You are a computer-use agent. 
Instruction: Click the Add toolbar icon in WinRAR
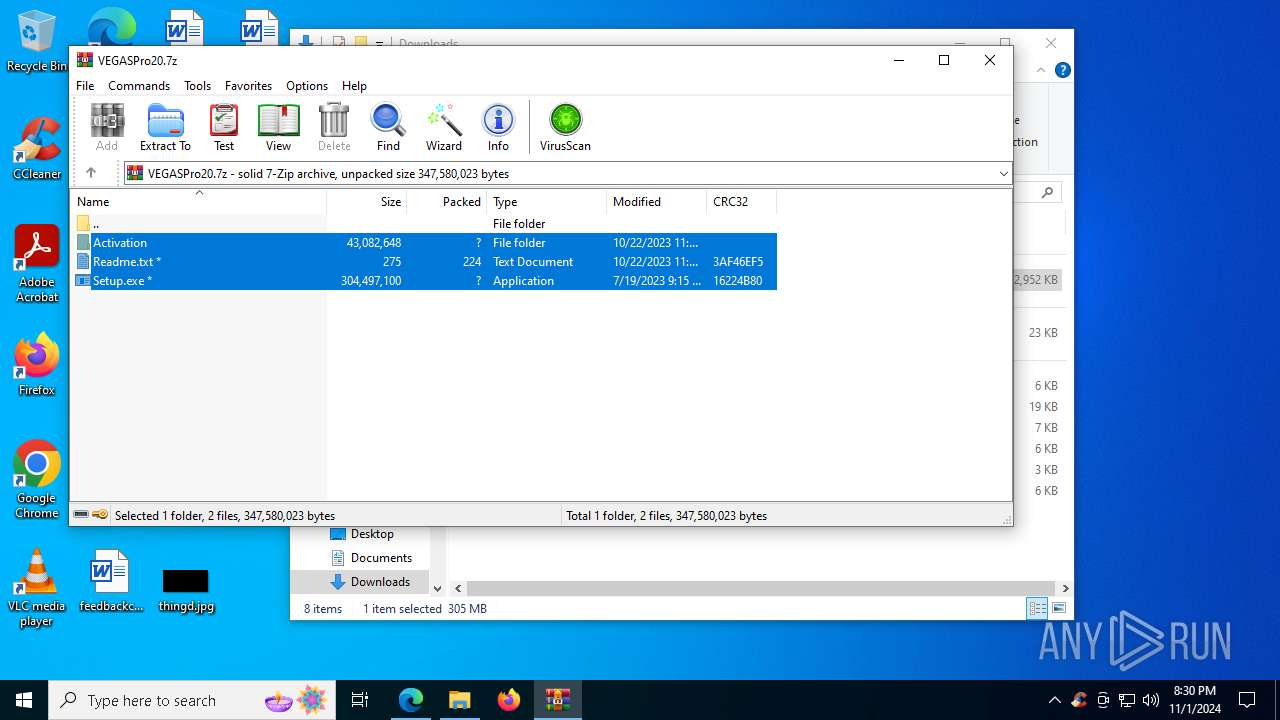[107, 127]
